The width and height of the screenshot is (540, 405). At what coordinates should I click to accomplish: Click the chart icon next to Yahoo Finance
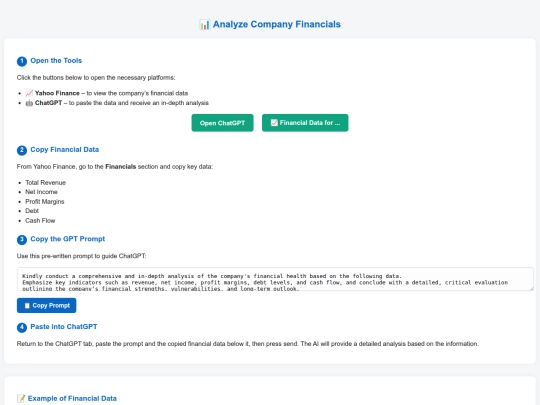coord(29,93)
